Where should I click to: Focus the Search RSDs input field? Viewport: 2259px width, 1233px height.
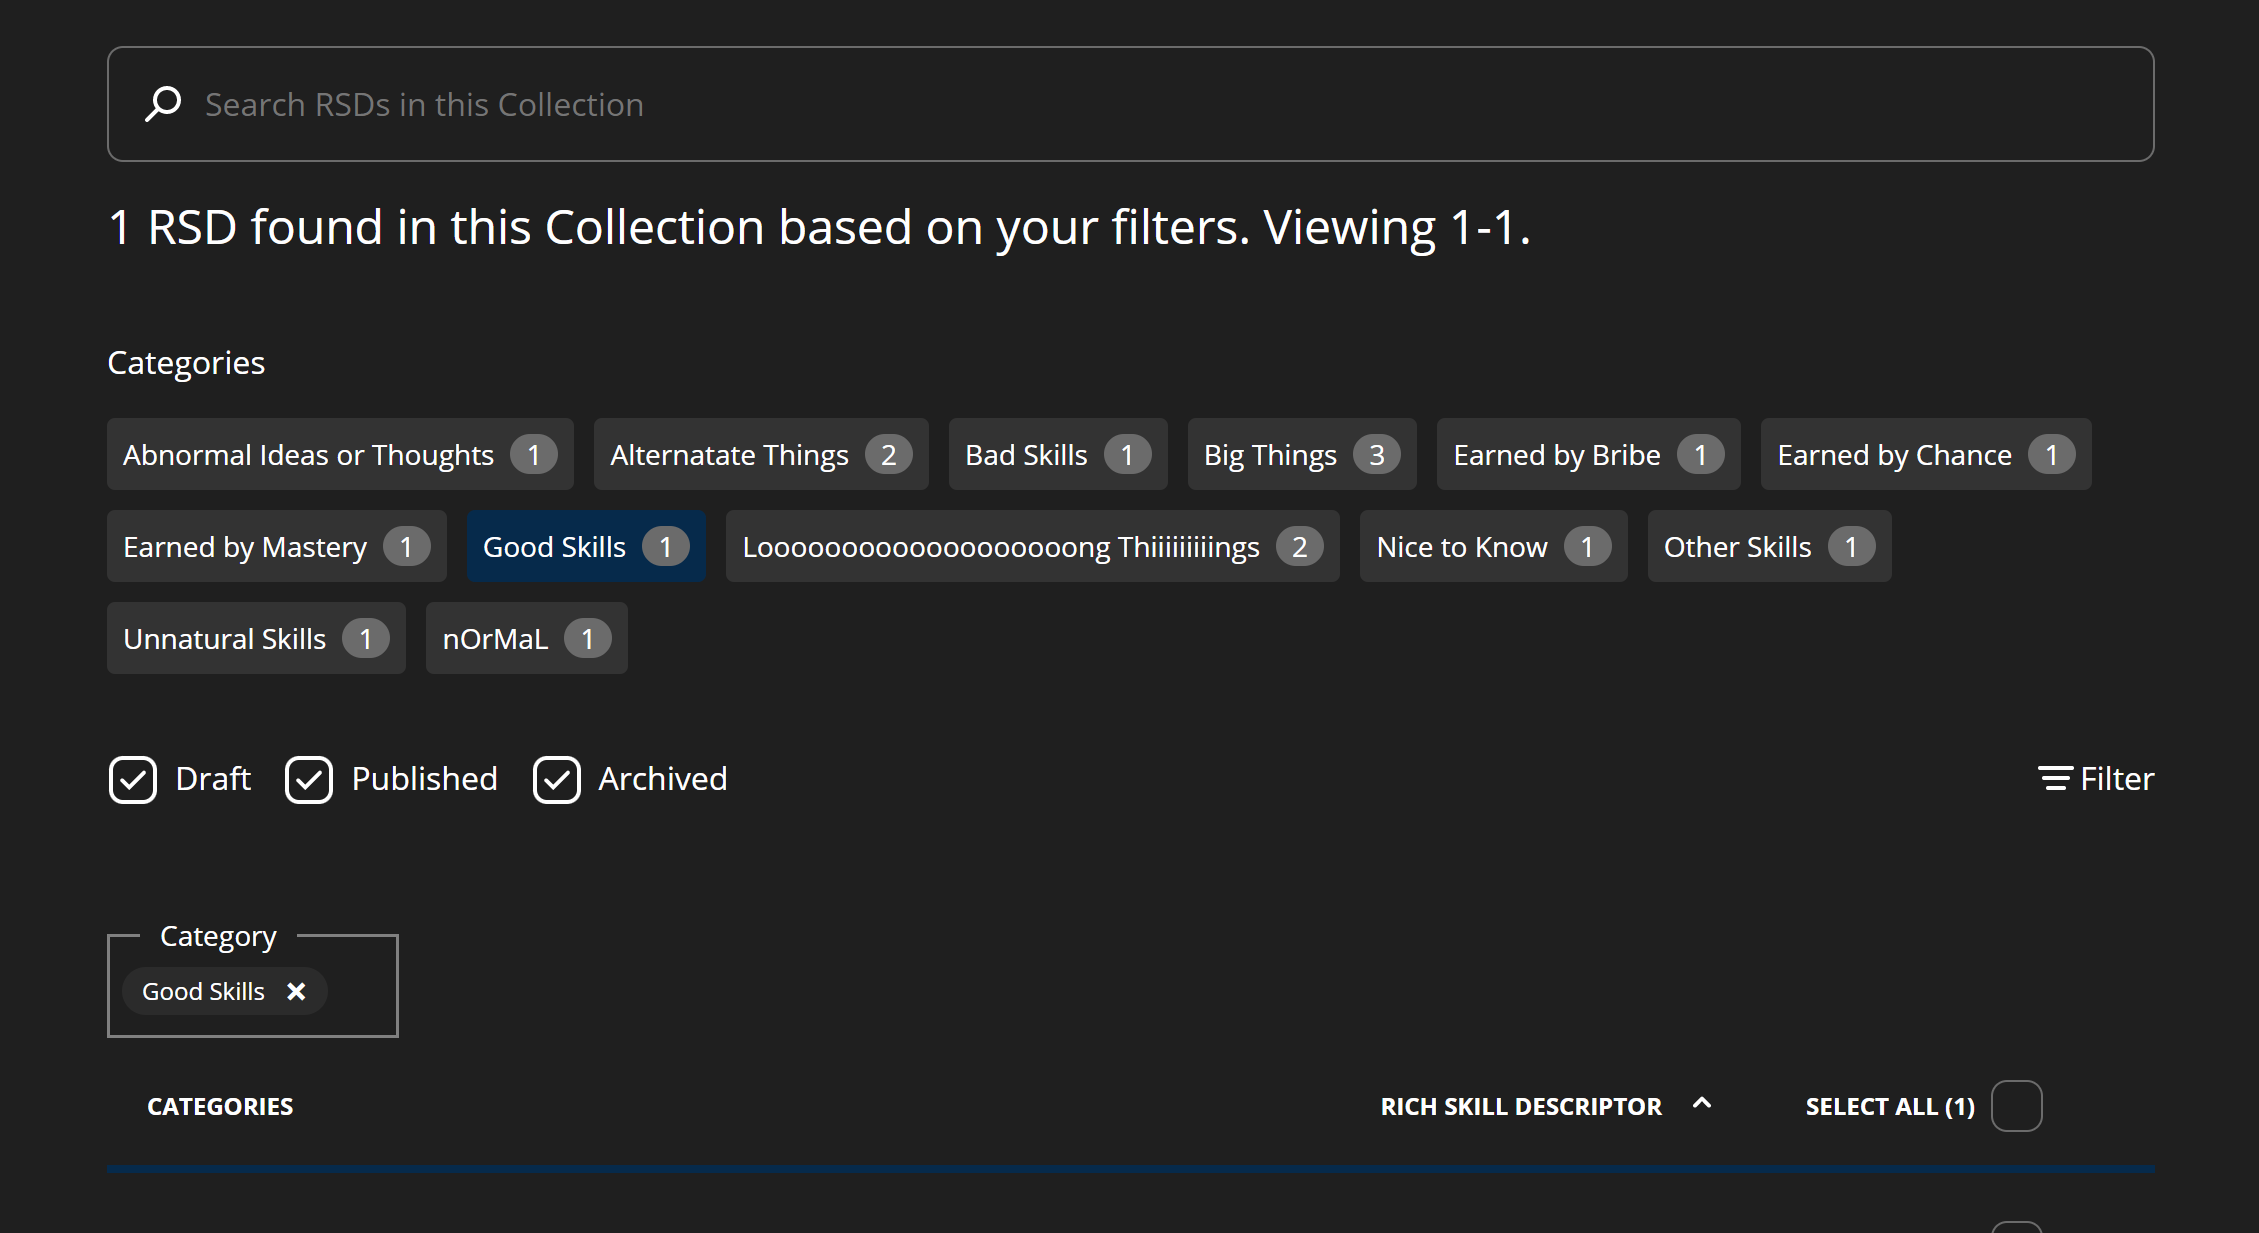(x=1128, y=104)
